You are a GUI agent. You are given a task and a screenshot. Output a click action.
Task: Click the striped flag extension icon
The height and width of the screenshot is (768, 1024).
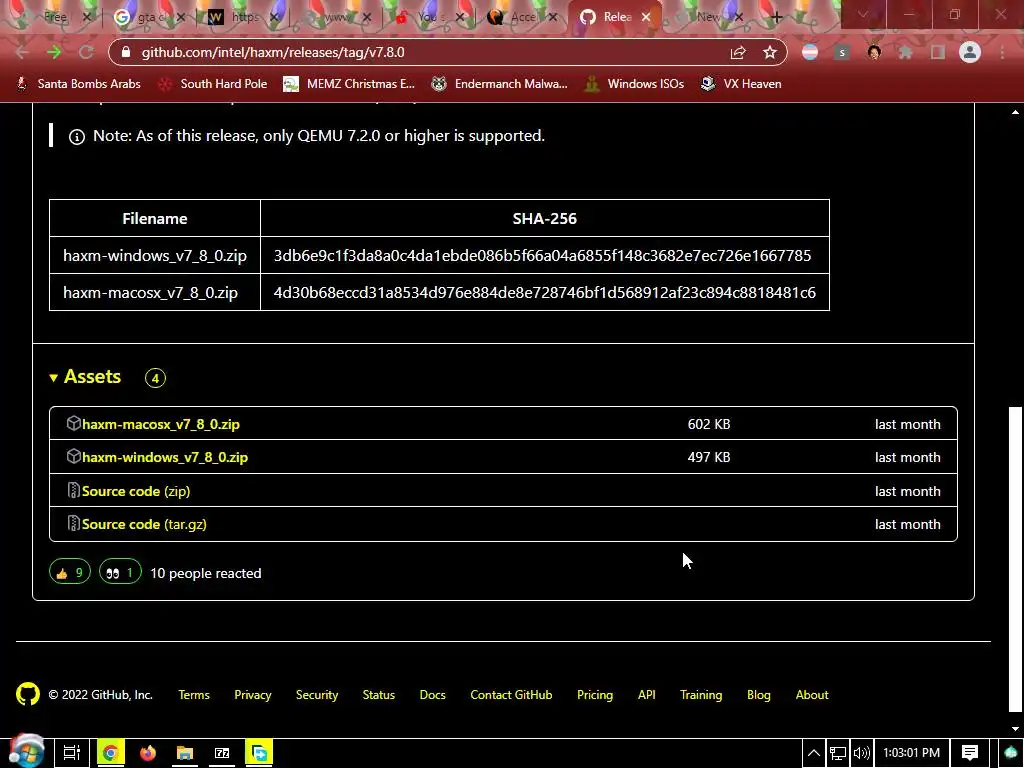click(810, 52)
